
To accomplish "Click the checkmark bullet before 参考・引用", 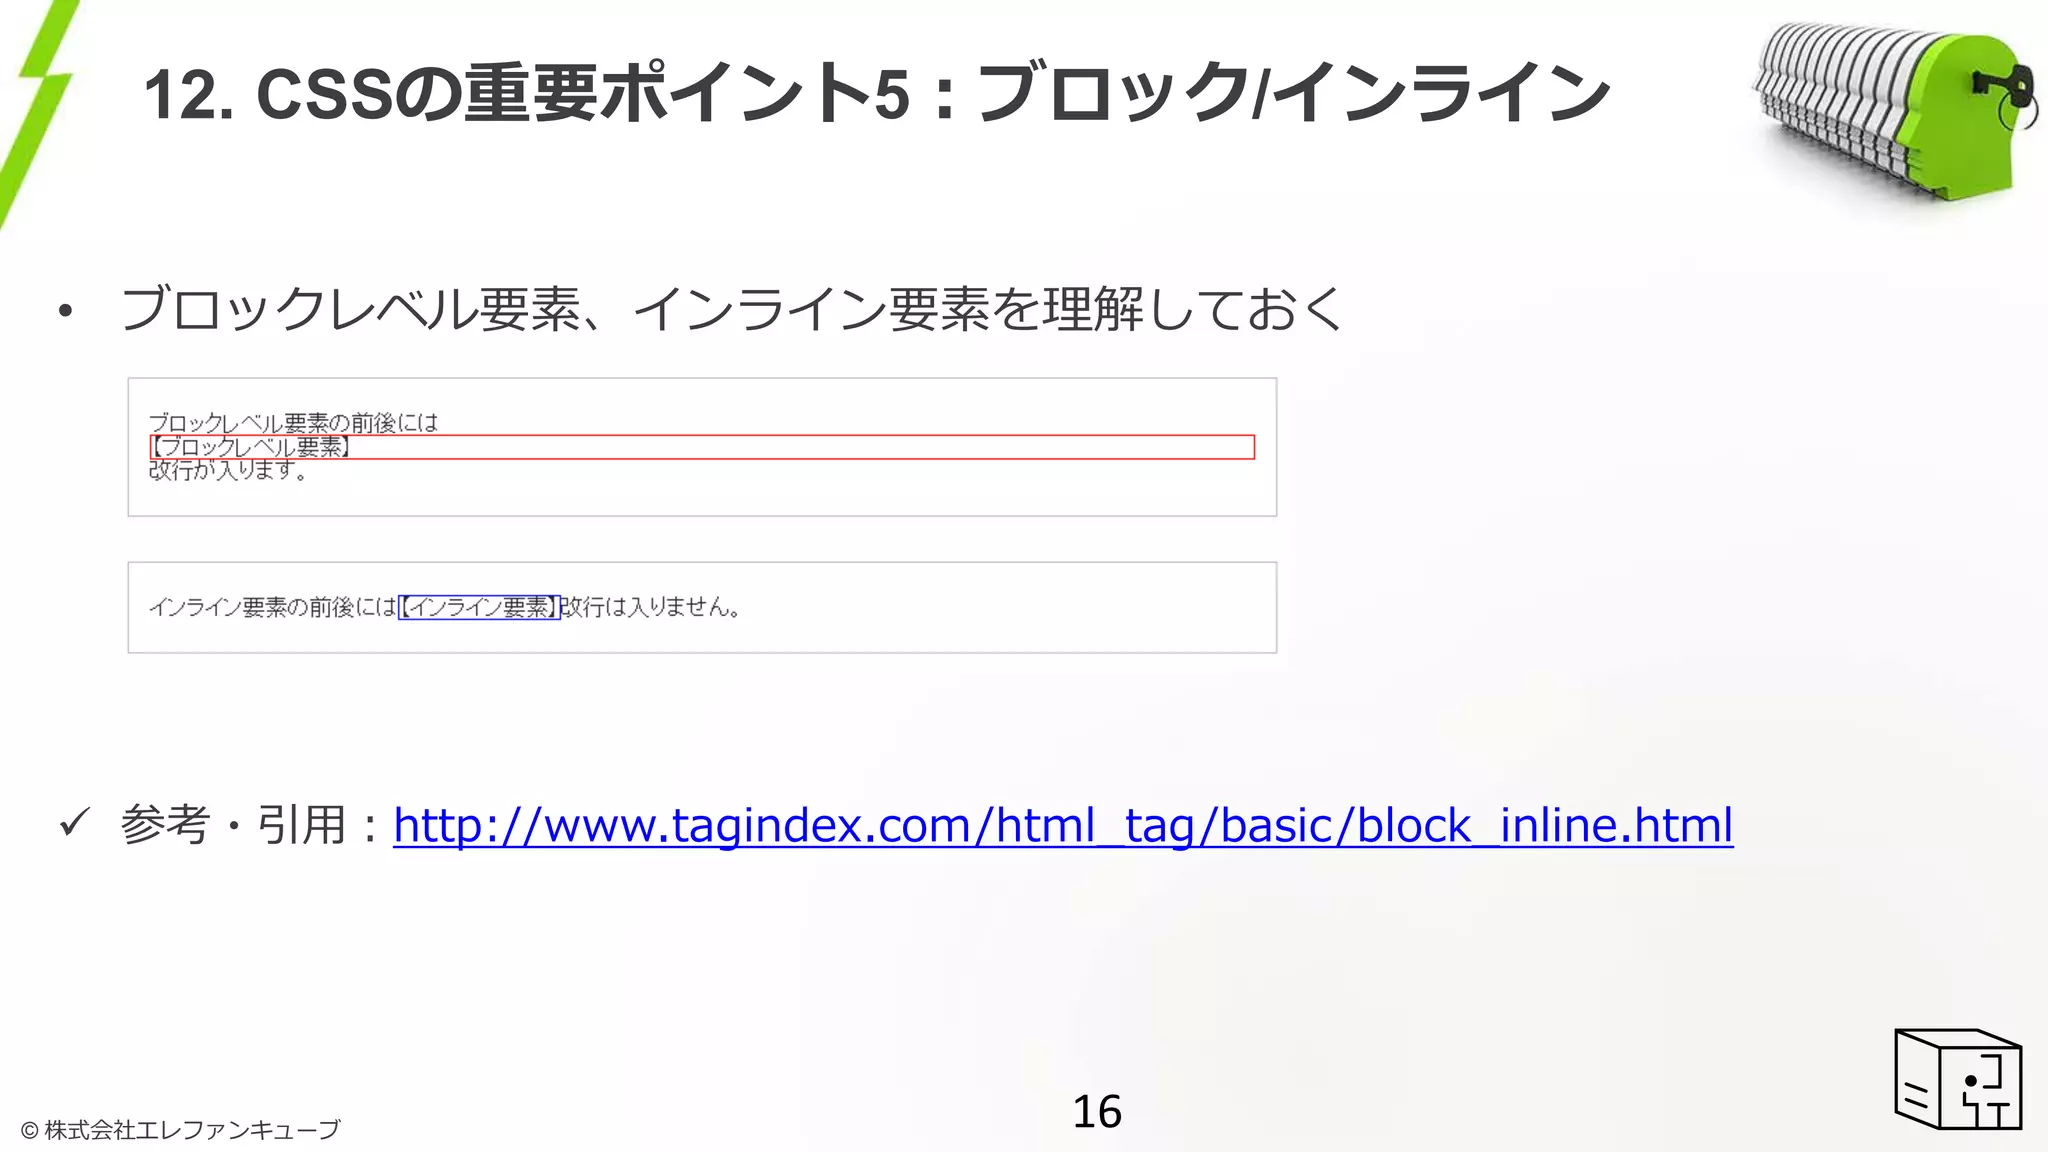I will 75,822.
